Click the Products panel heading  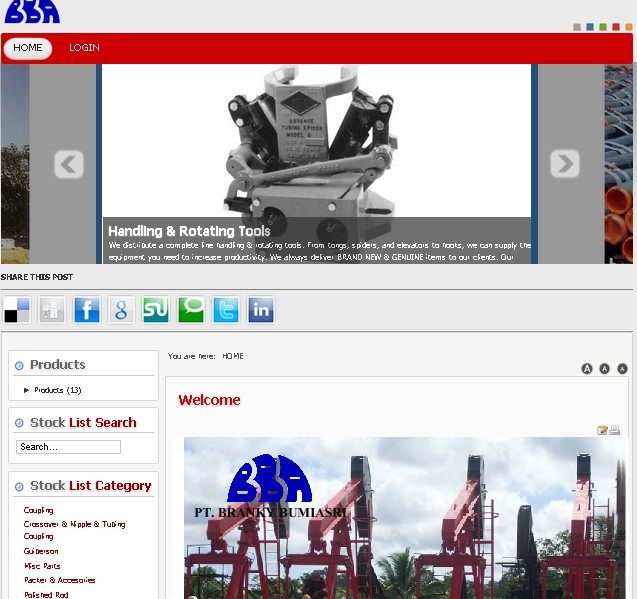pos(58,365)
